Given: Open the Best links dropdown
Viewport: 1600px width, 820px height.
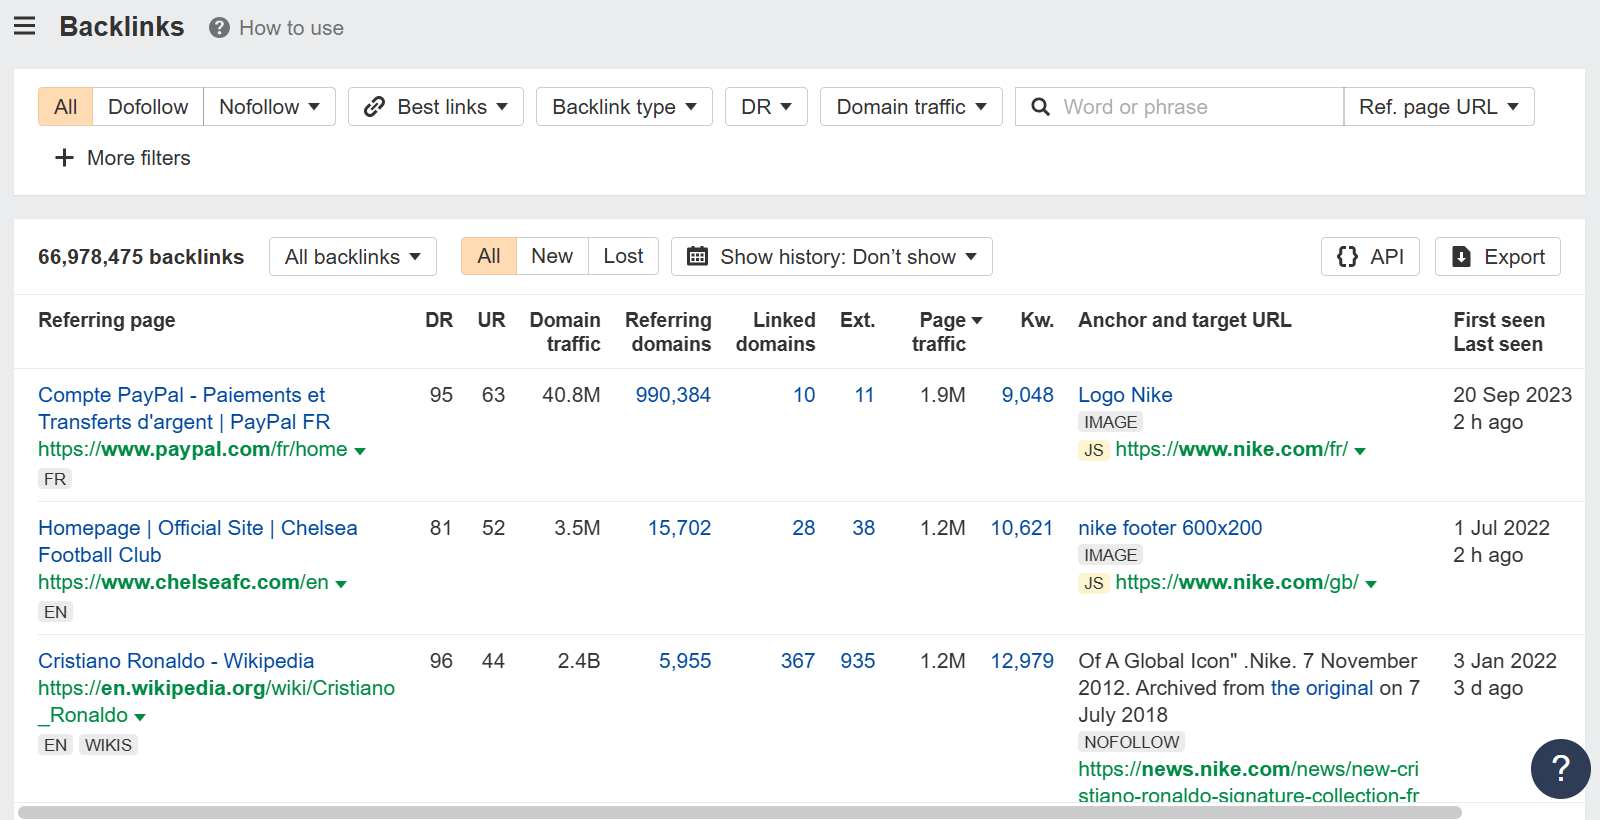Looking at the screenshot, I should pyautogui.click(x=436, y=107).
